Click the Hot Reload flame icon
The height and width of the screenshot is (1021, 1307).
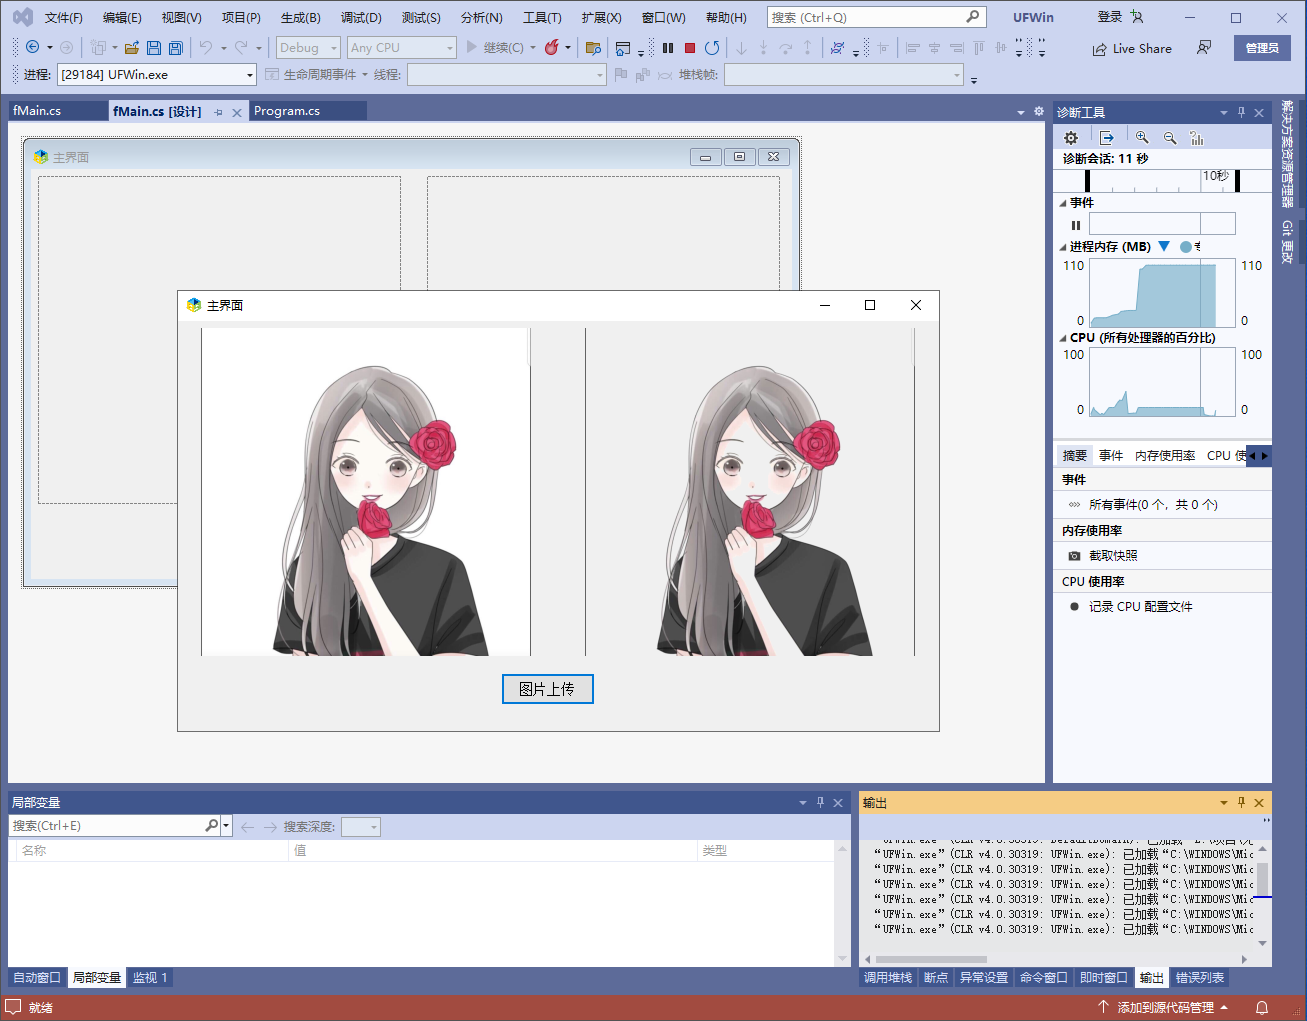pyautogui.click(x=551, y=47)
